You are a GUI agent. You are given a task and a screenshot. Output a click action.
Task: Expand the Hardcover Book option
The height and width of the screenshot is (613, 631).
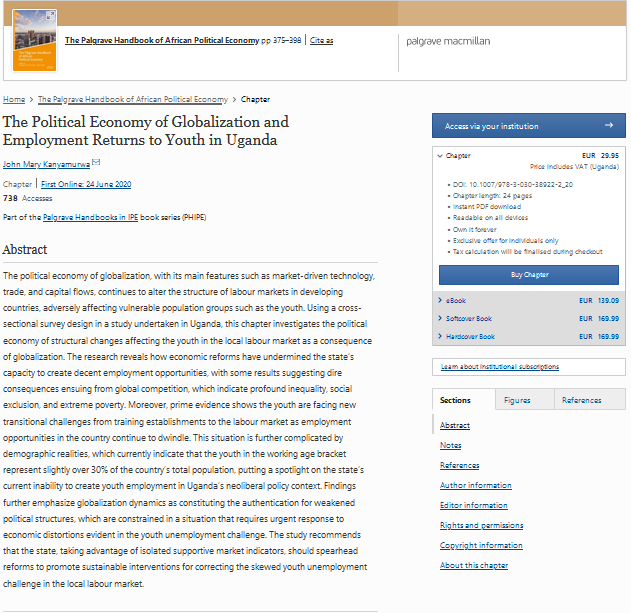pos(441,337)
